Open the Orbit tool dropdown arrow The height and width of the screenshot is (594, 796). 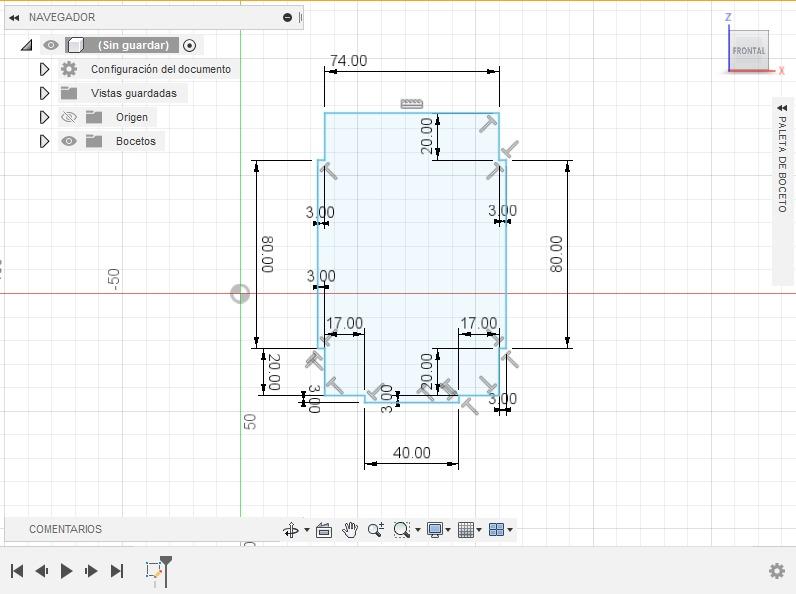(307, 530)
